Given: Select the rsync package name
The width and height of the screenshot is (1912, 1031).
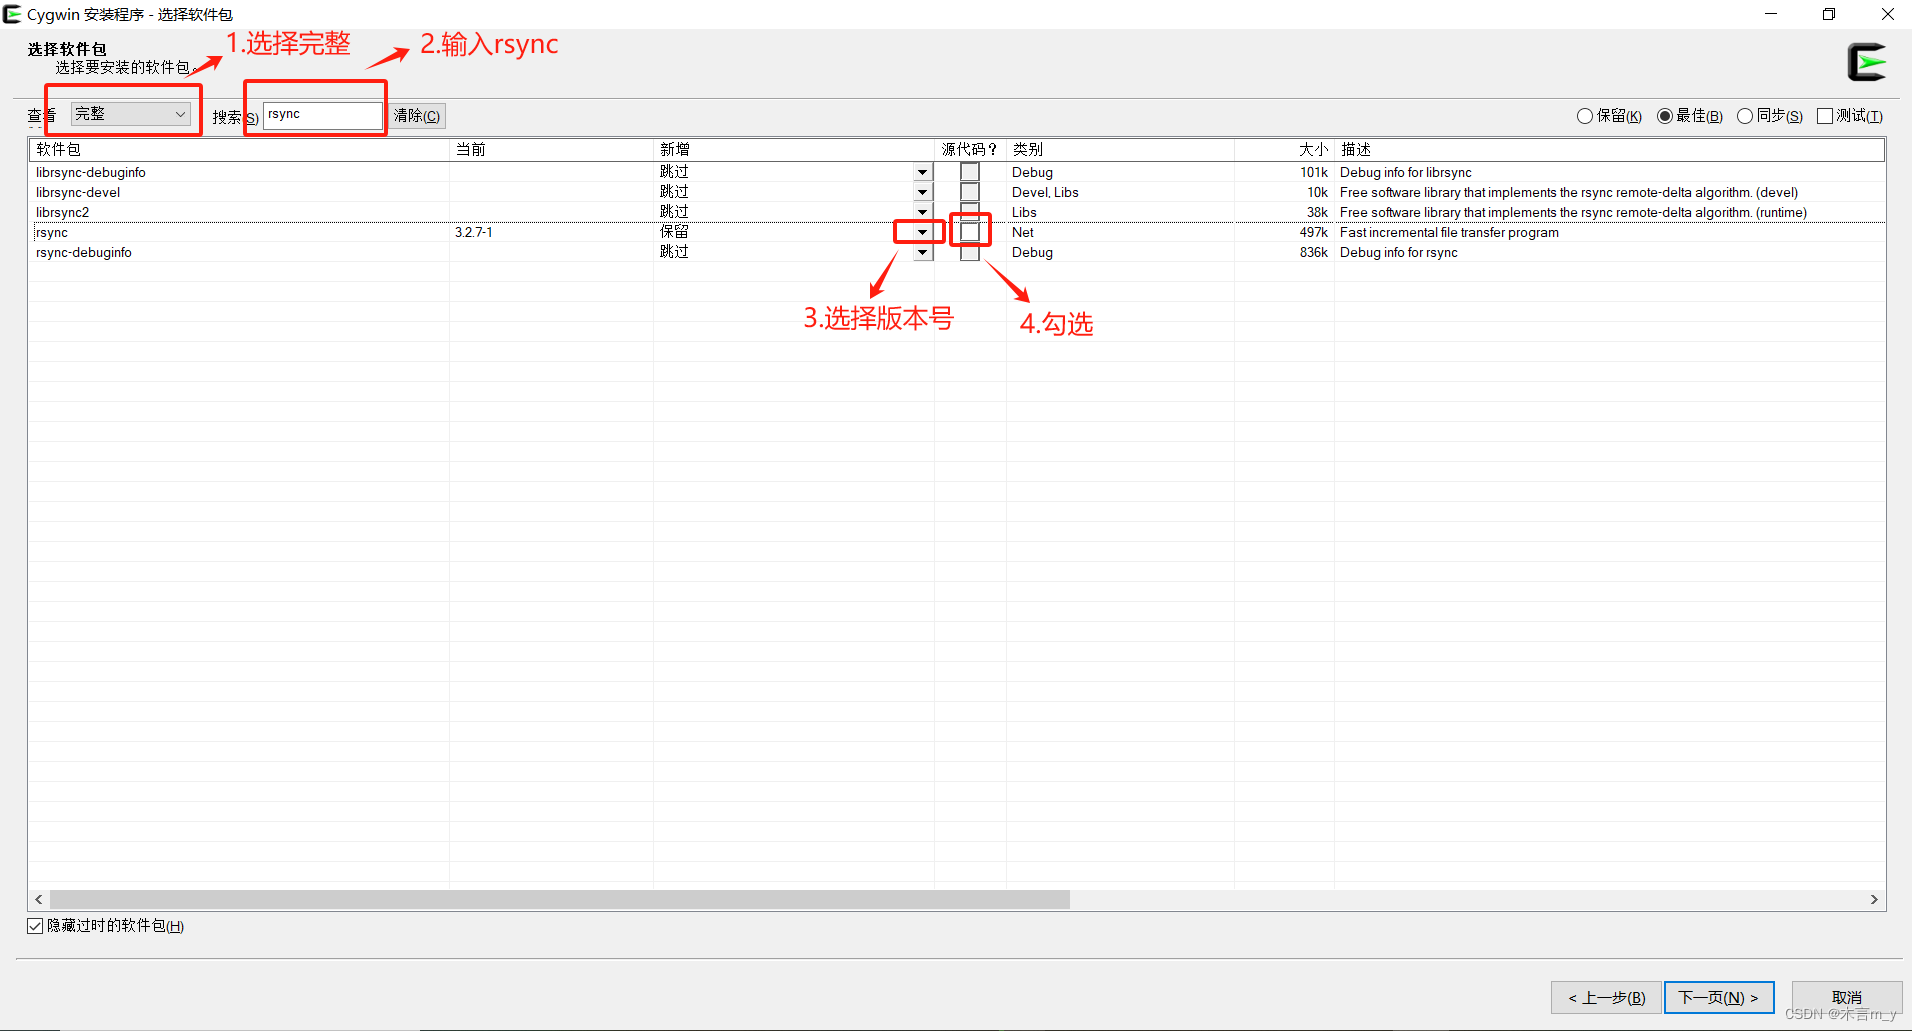Looking at the screenshot, I should point(52,232).
